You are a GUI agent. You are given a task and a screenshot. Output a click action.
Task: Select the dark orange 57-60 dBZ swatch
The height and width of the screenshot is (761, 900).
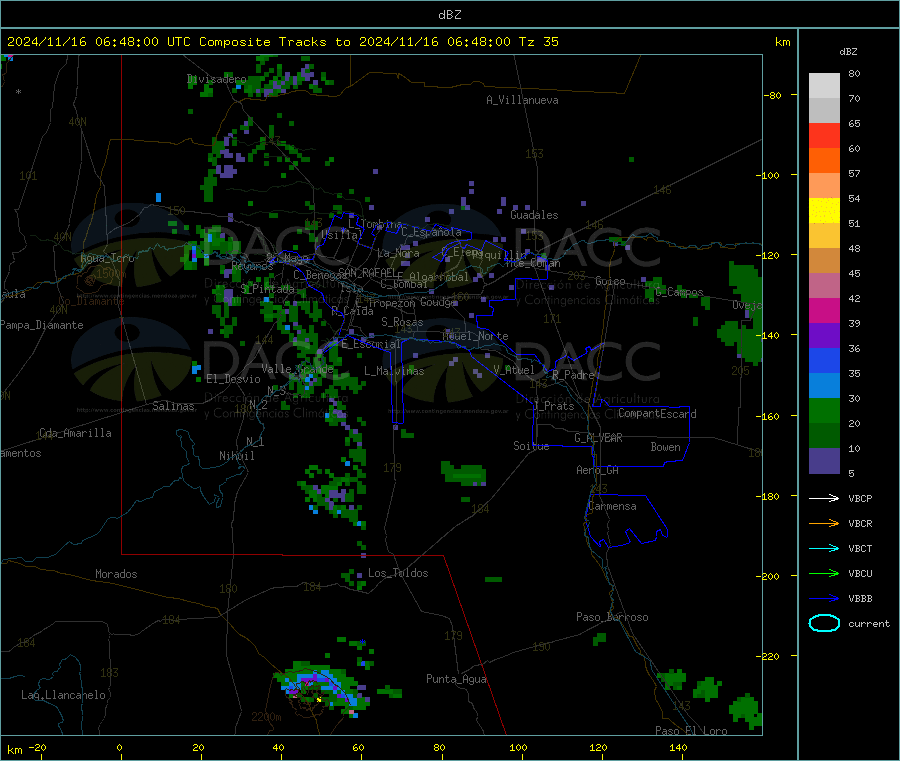pos(824,161)
